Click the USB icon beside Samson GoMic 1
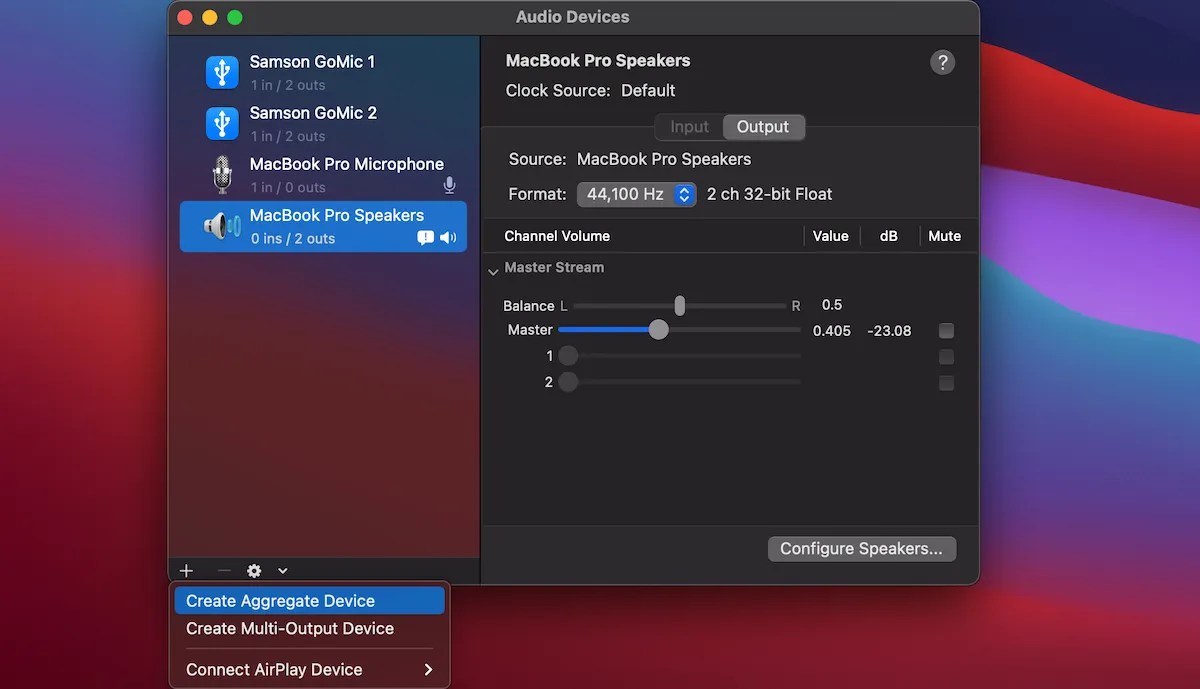The height and width of the screenshot is (689, 1200). tap(221, 72)
